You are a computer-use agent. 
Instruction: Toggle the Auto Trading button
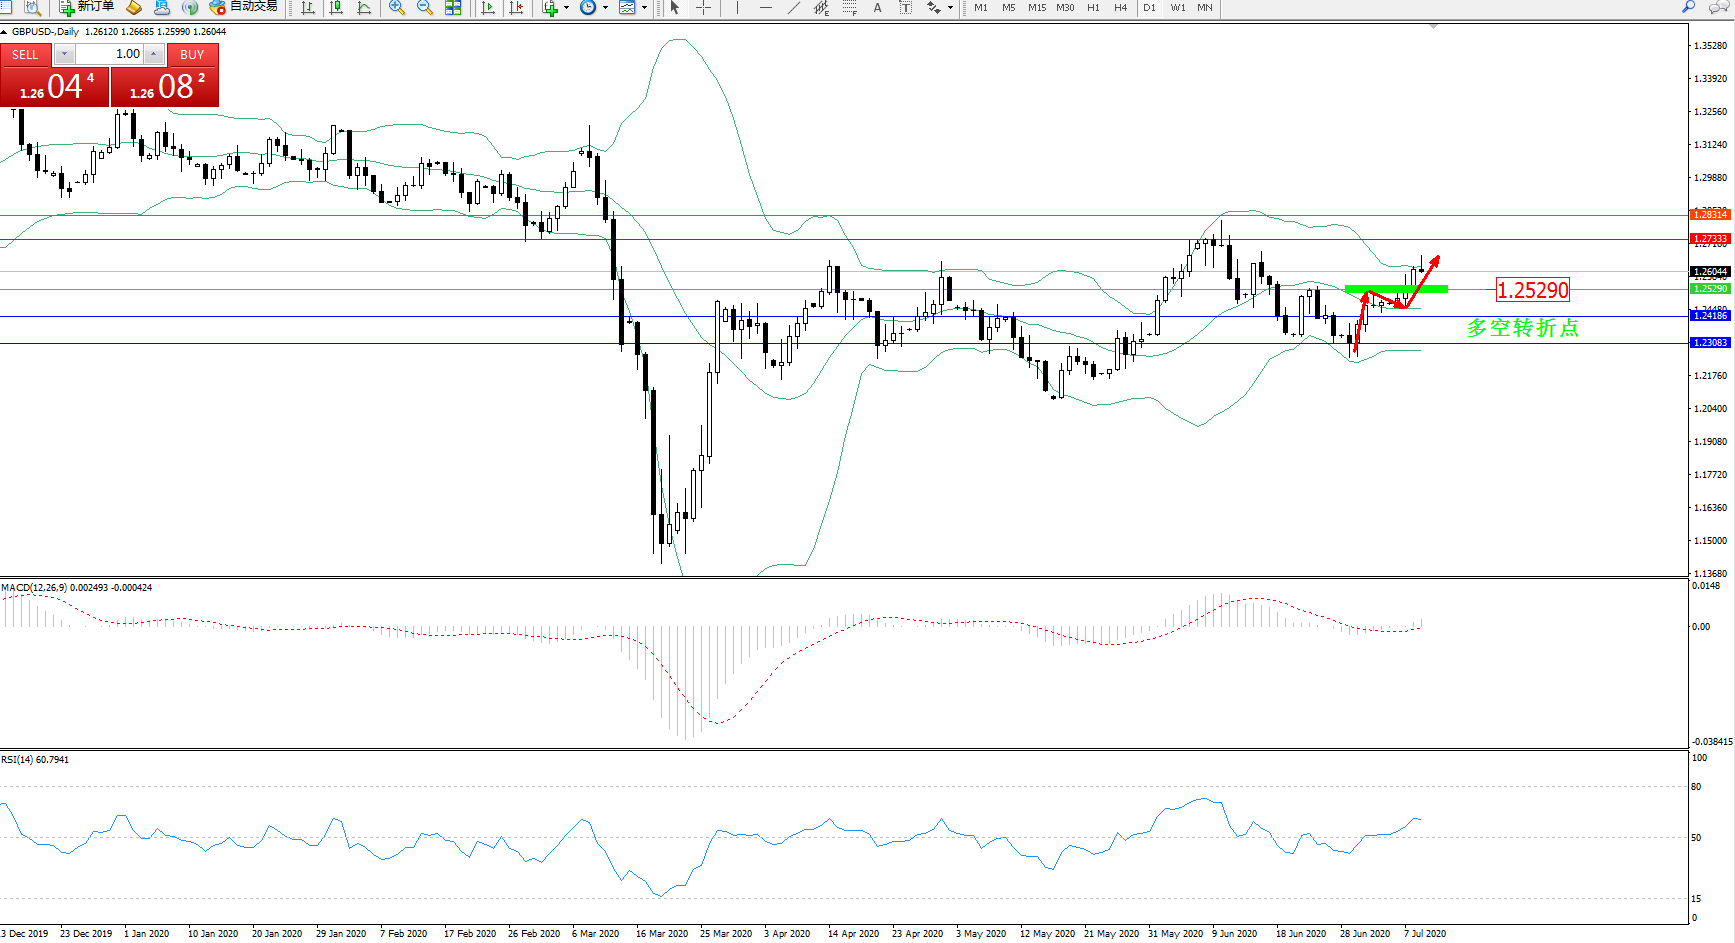click(243, 7)
